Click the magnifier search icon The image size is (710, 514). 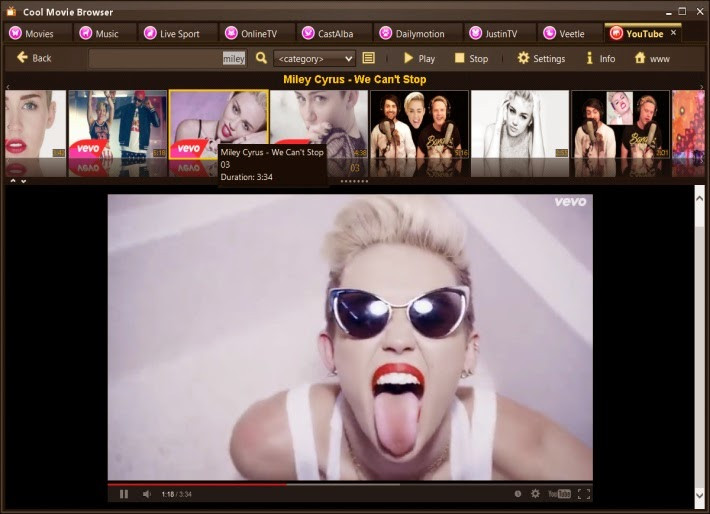[x=261, y=58]
